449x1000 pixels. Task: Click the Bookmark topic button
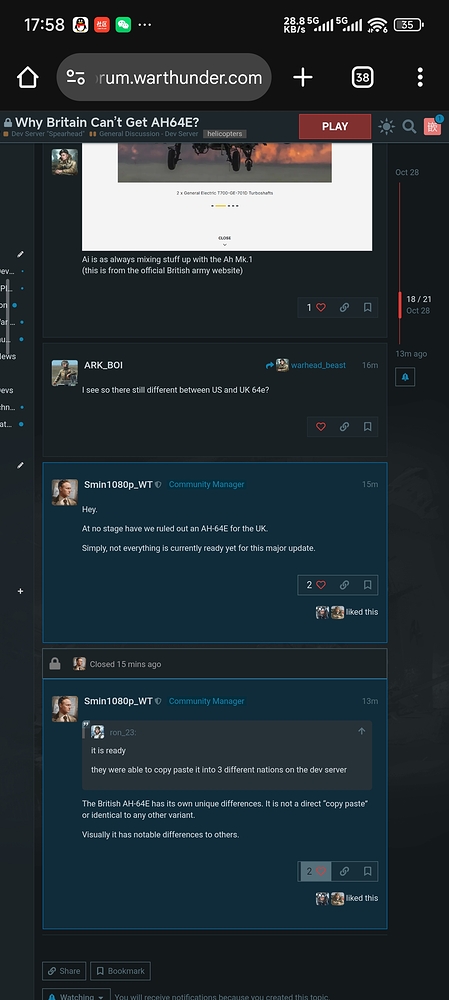tap(121, 971)
